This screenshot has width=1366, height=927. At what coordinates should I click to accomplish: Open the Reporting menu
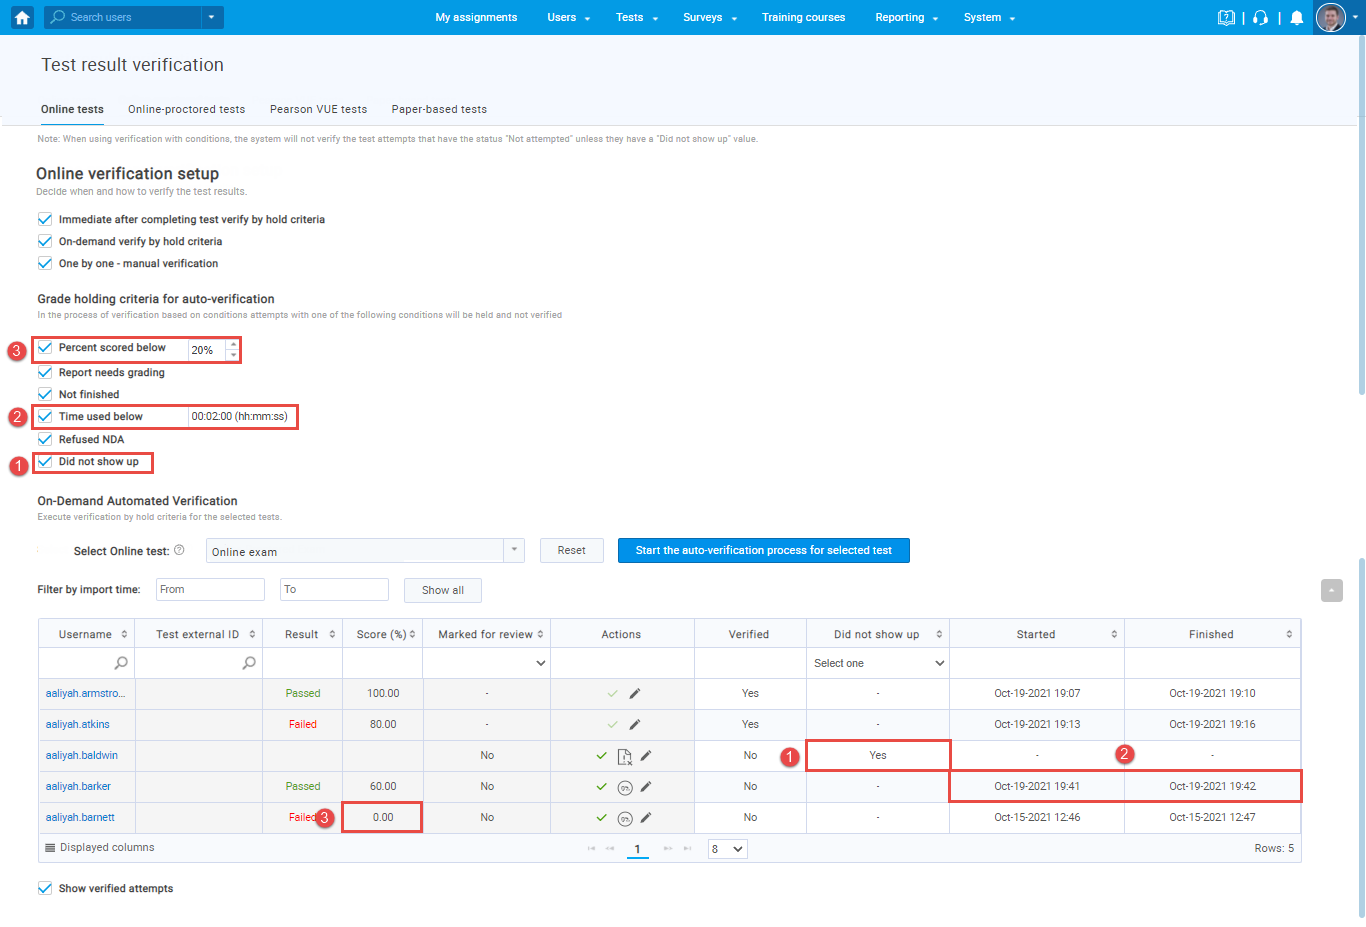pos(906,17)
